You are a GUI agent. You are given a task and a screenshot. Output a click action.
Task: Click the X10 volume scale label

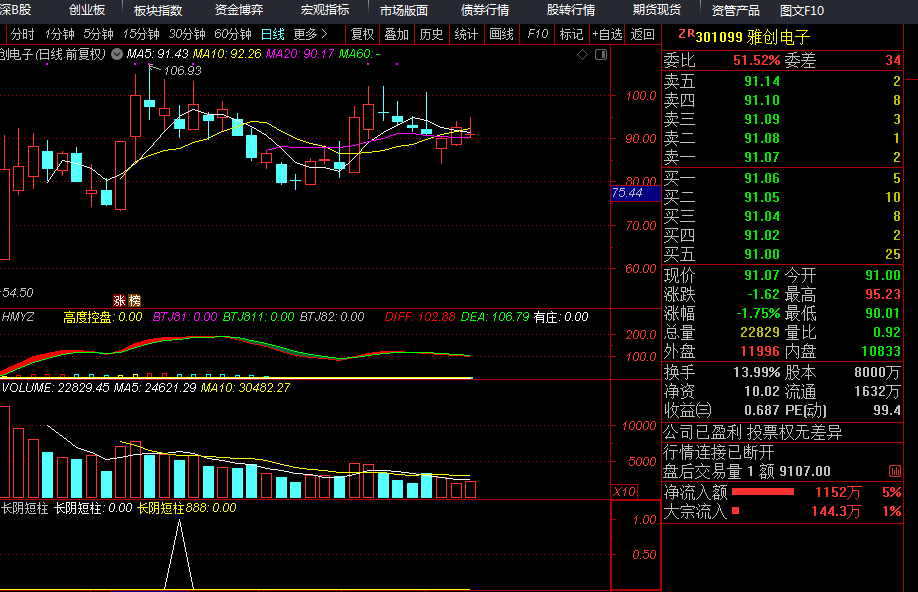624,491
